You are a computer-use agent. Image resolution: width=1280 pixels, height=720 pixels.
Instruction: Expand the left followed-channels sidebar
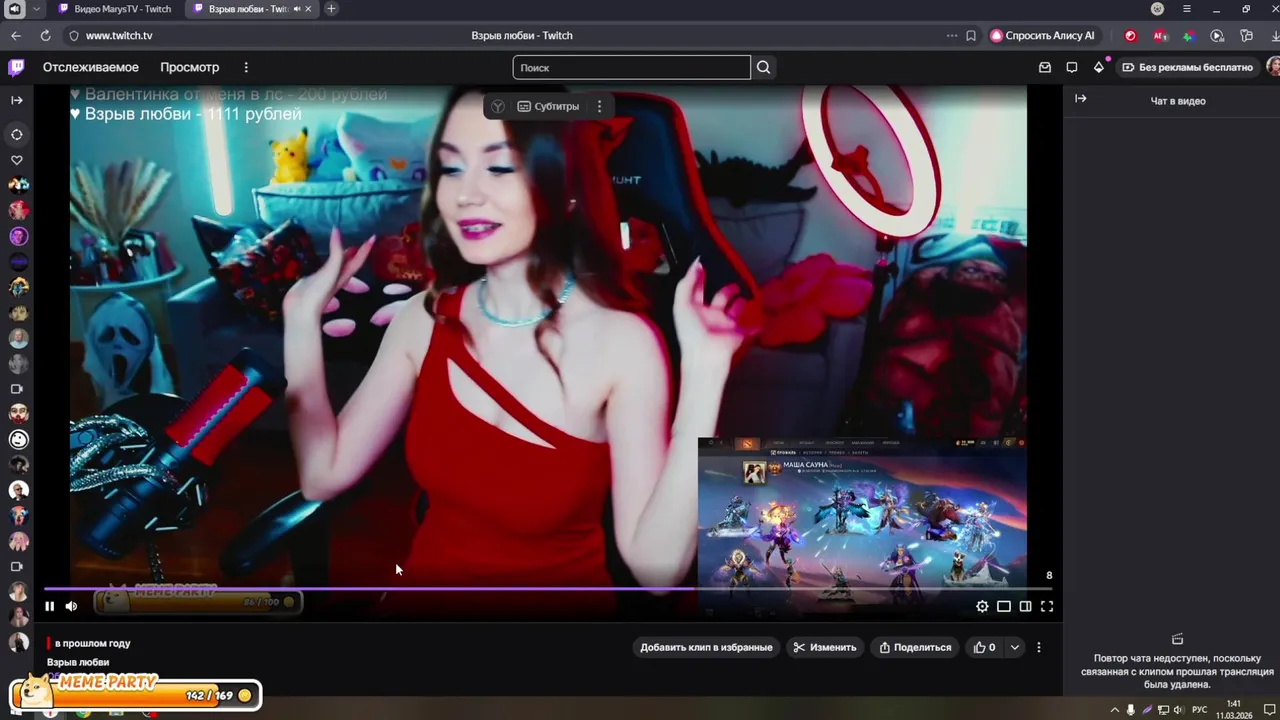click(17, 100)
